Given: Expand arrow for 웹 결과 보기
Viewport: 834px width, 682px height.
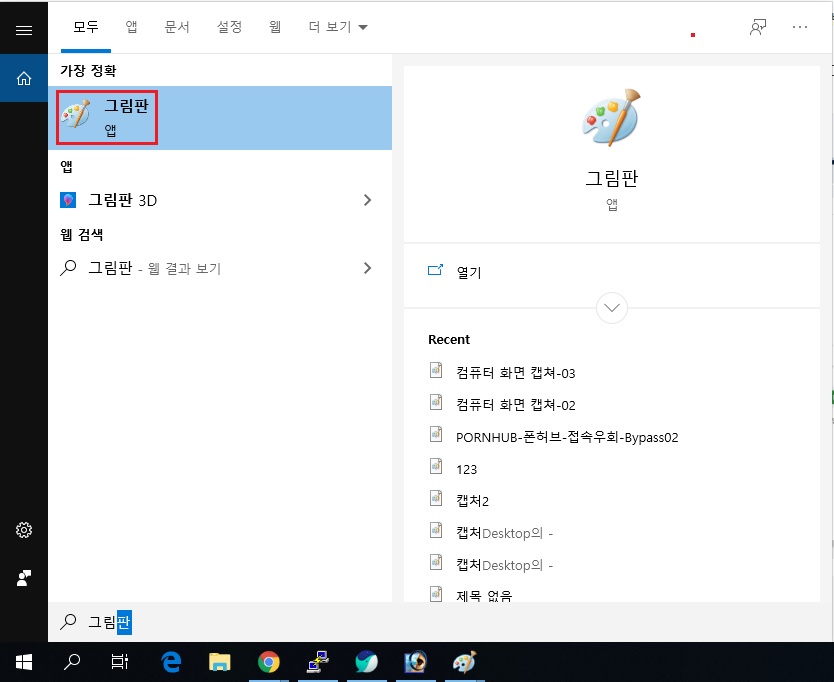Looking at the screenshot, I should pyautogui.click(x=367, y=268).
